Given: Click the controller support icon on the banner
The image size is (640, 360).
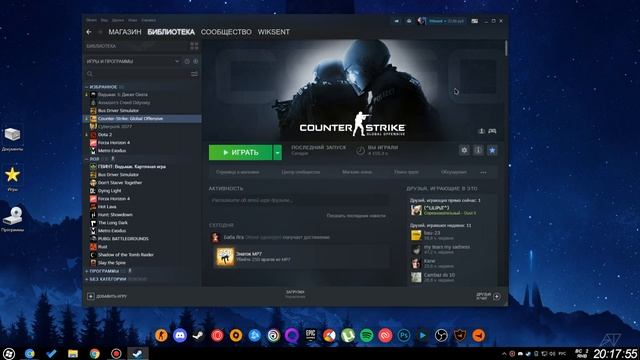Looking at the screenshot, I should pyautogui.click(x=492, y=131).
